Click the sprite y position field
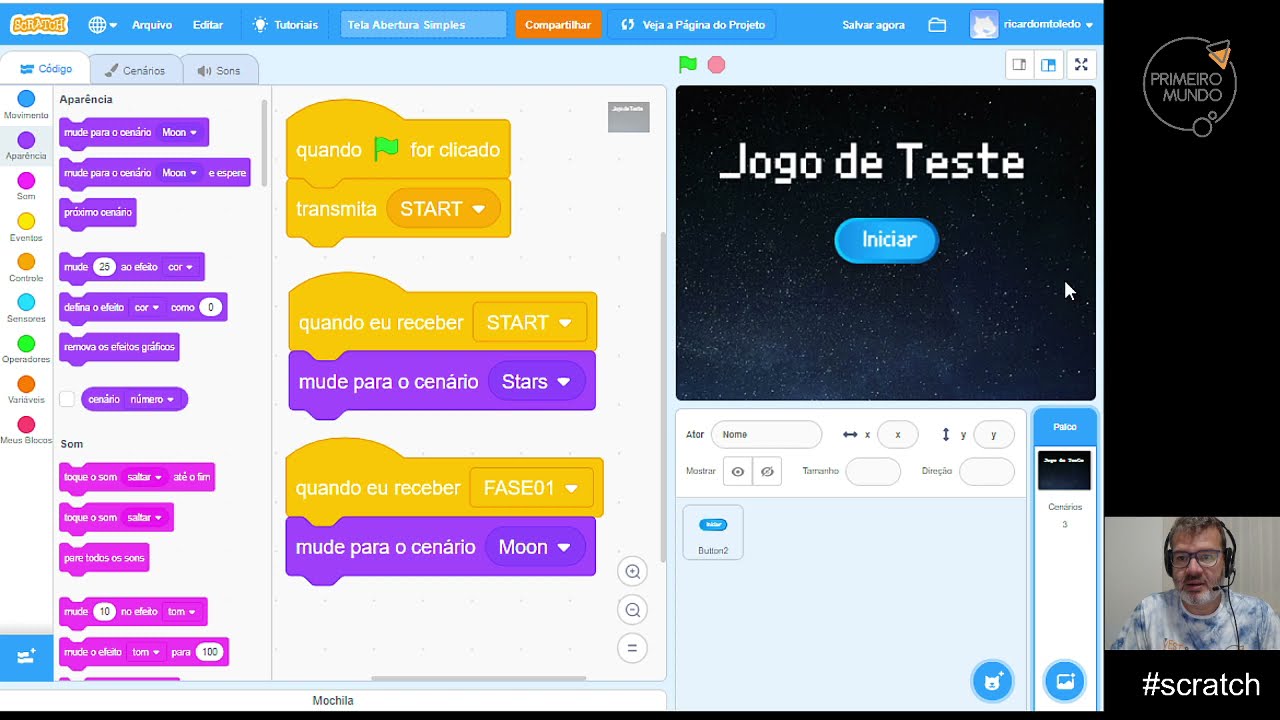This screenshot has width=1280, height=720. click(x=993, y=435)
